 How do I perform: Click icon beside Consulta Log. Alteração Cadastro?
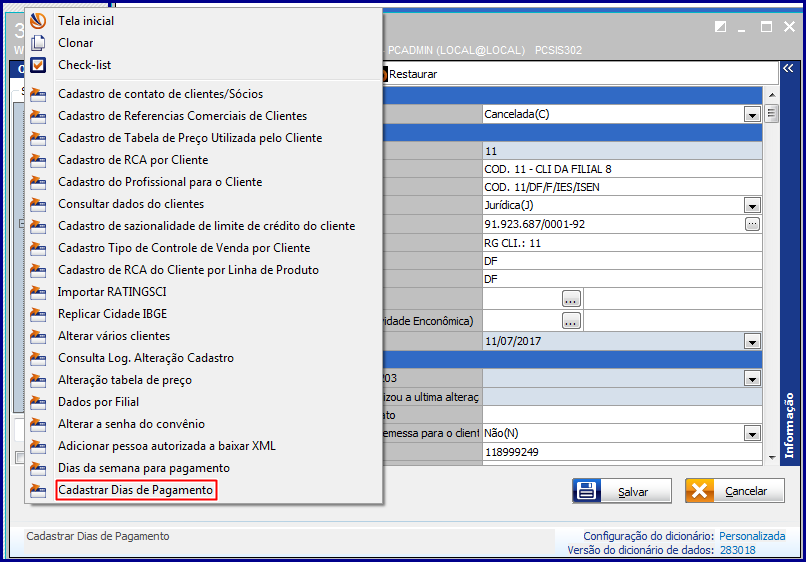pyautogui.click(x=38, y=358)
